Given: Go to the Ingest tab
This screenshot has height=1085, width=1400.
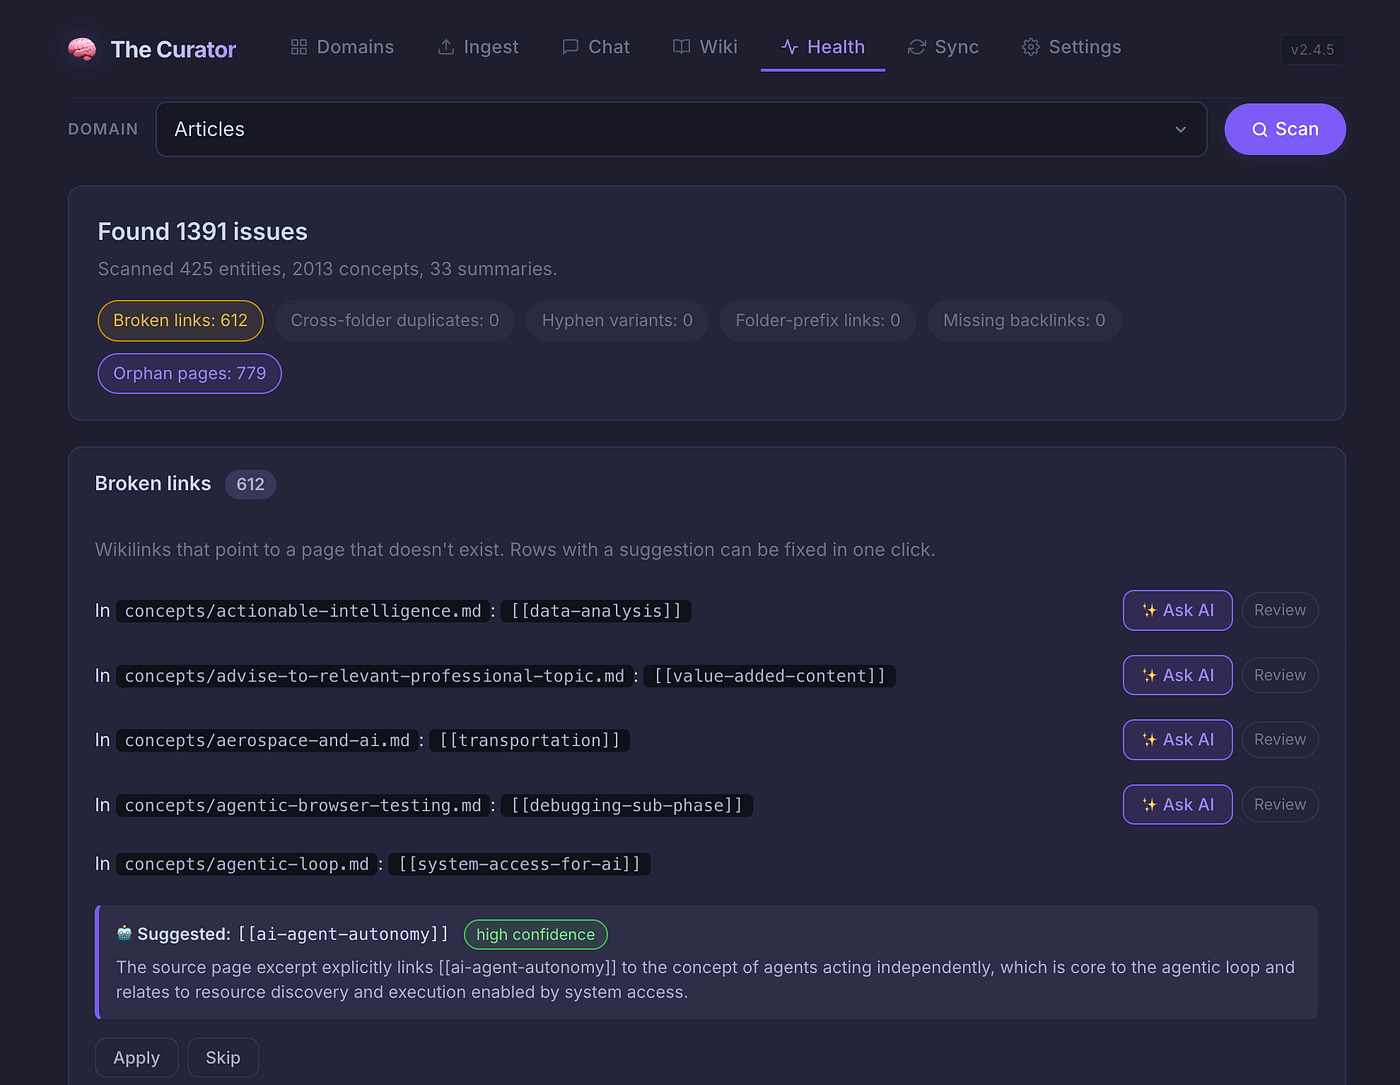Looking at the screenshot, I should coord(479,47).
